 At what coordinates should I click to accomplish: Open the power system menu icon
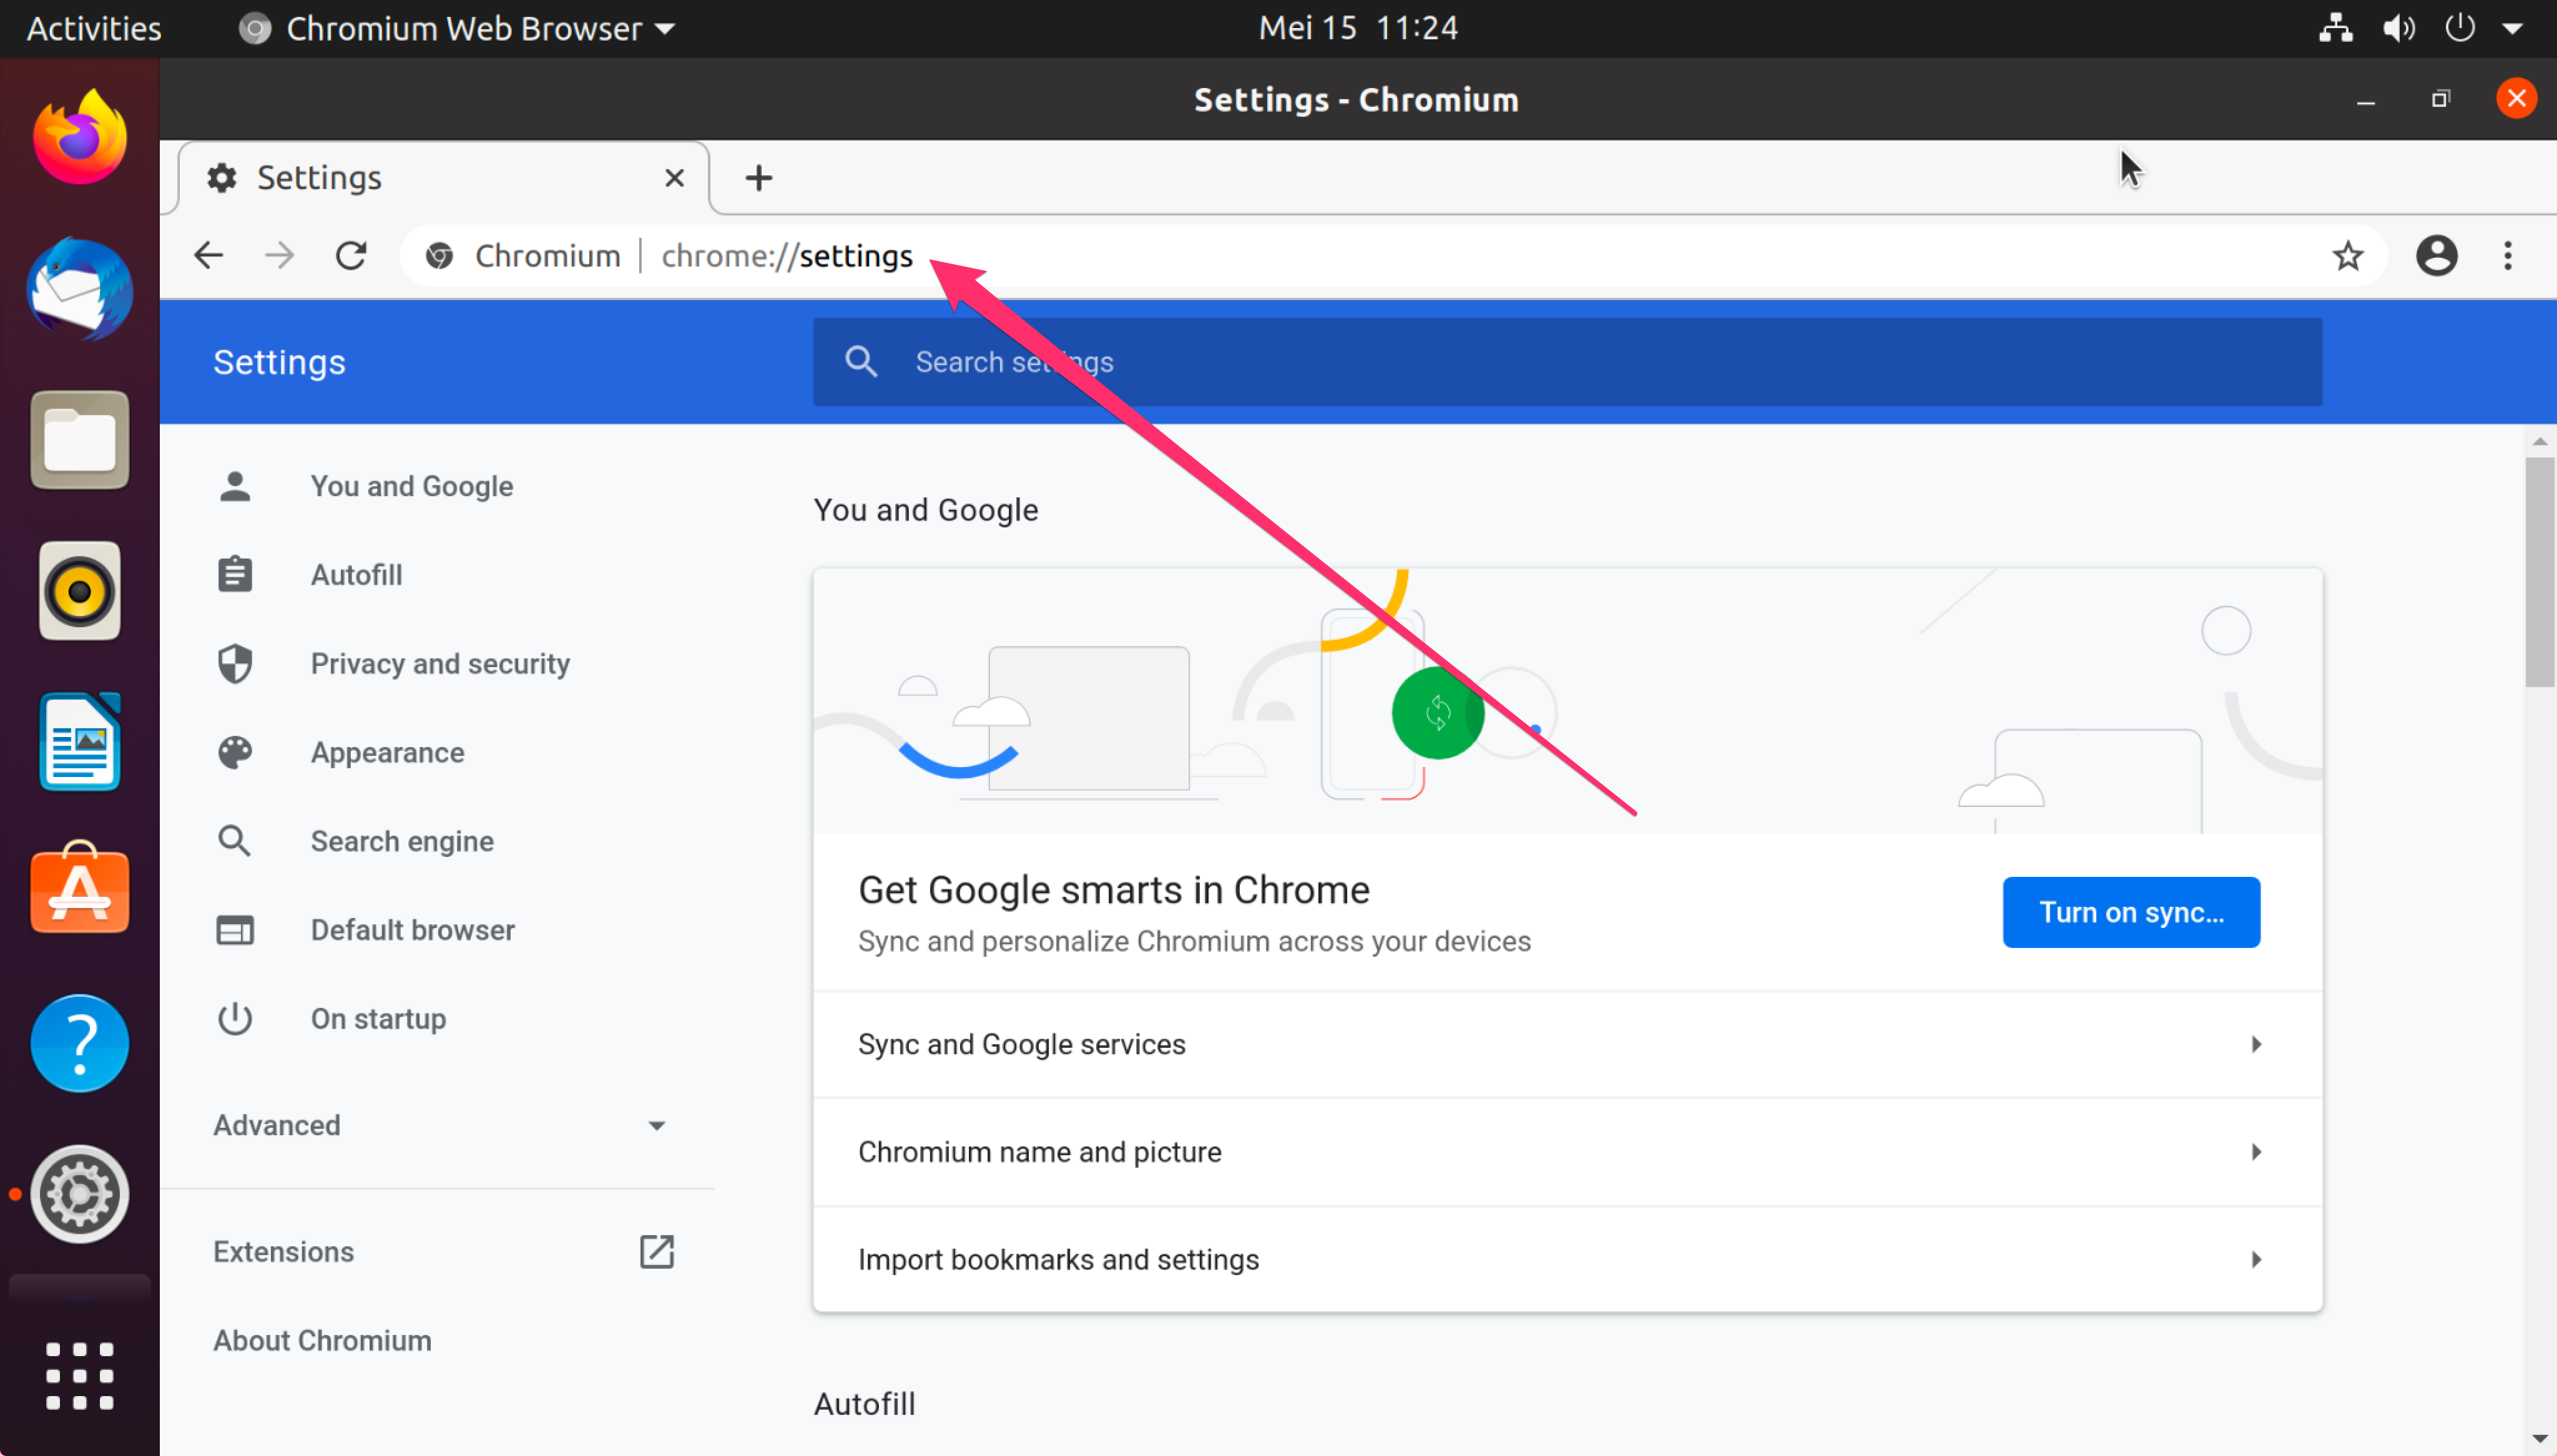pyautogui.click(x=2459, y=28)
